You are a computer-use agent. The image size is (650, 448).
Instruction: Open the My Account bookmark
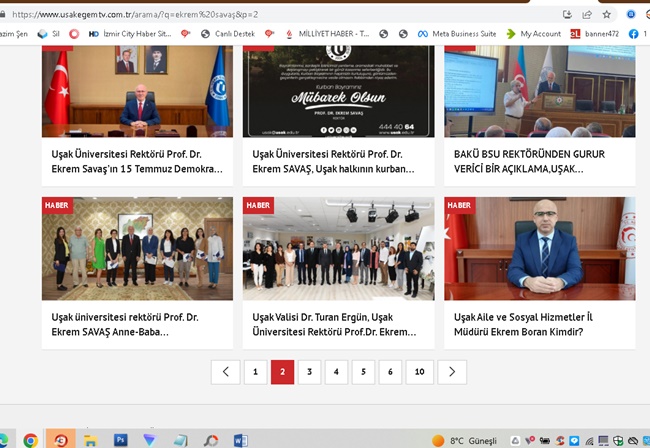pyautogui.click(x=534, y=33)
